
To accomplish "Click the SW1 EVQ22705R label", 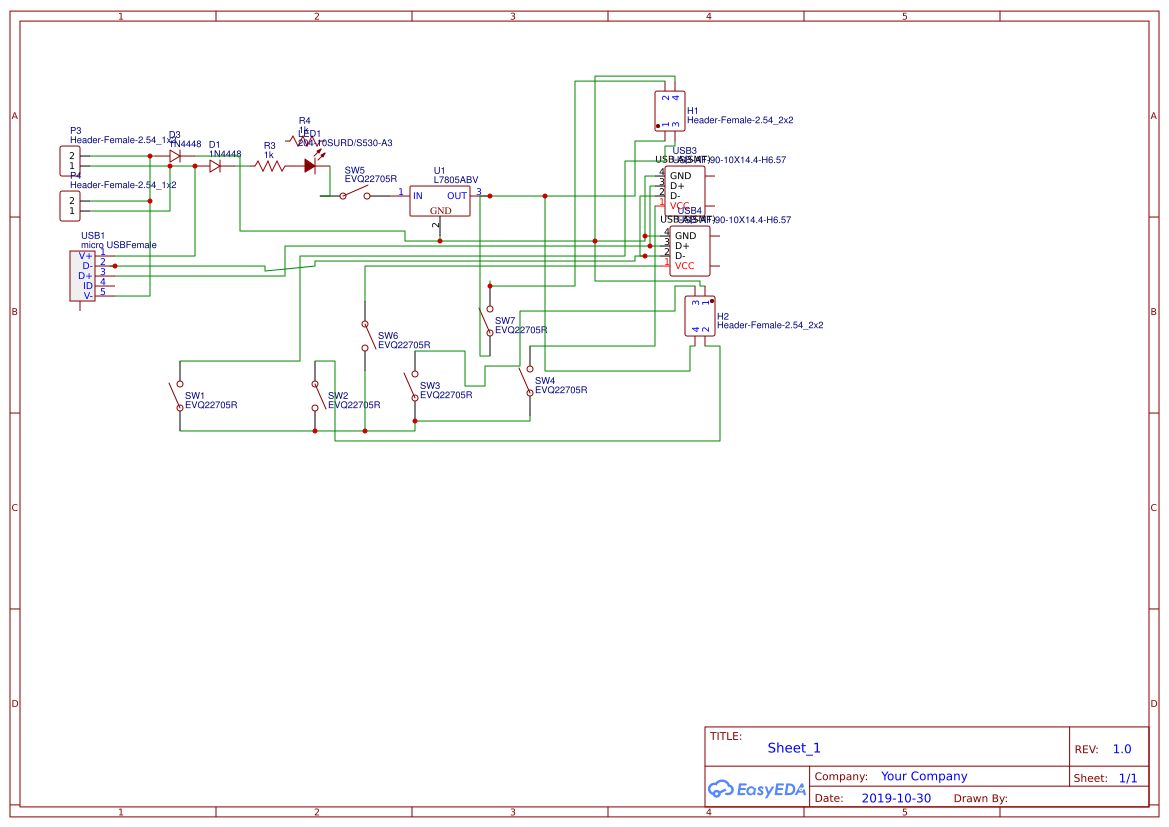I will [x=211, y=405].
